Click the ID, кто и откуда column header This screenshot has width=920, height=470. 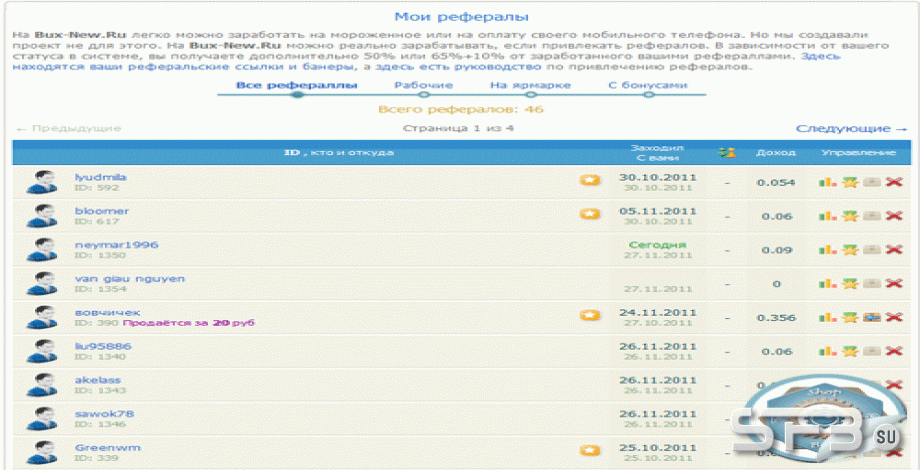point(339,153)
